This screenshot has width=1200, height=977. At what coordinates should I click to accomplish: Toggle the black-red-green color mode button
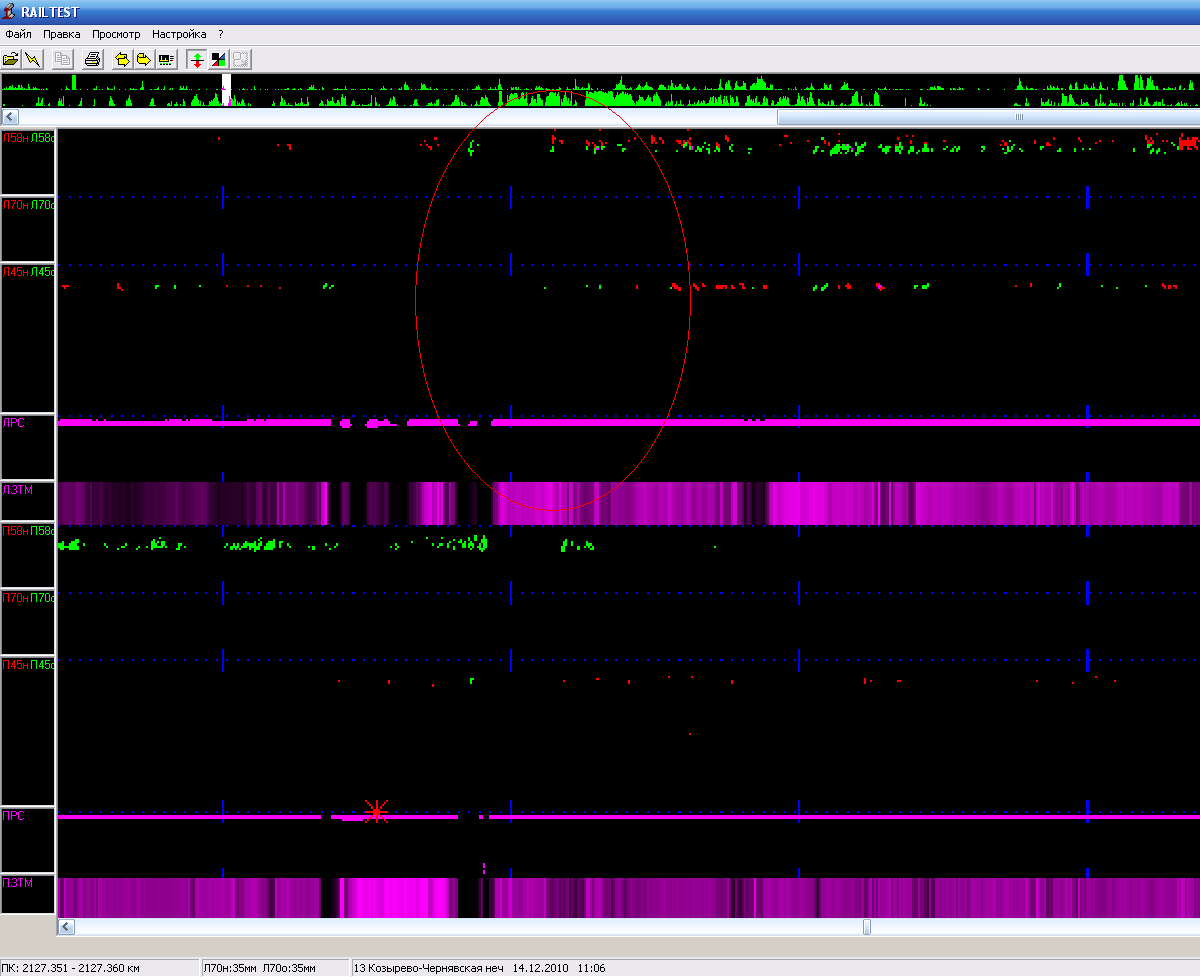pyautogui.click(x=219, y=59)
